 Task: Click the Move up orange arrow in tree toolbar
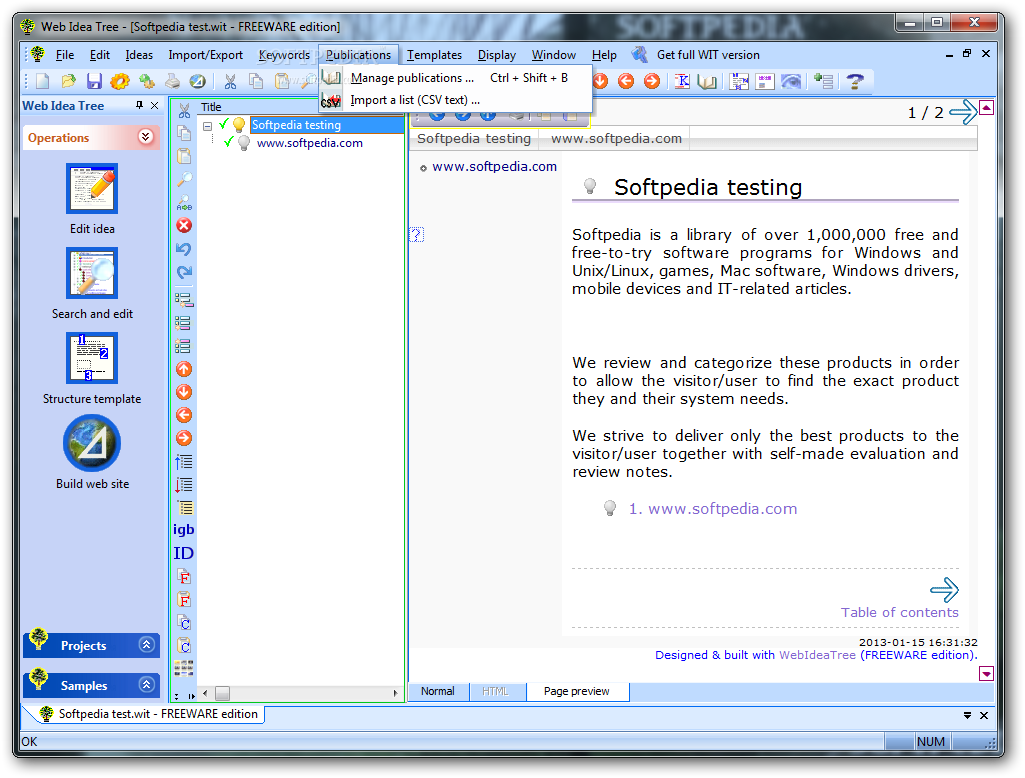[184, 369]
